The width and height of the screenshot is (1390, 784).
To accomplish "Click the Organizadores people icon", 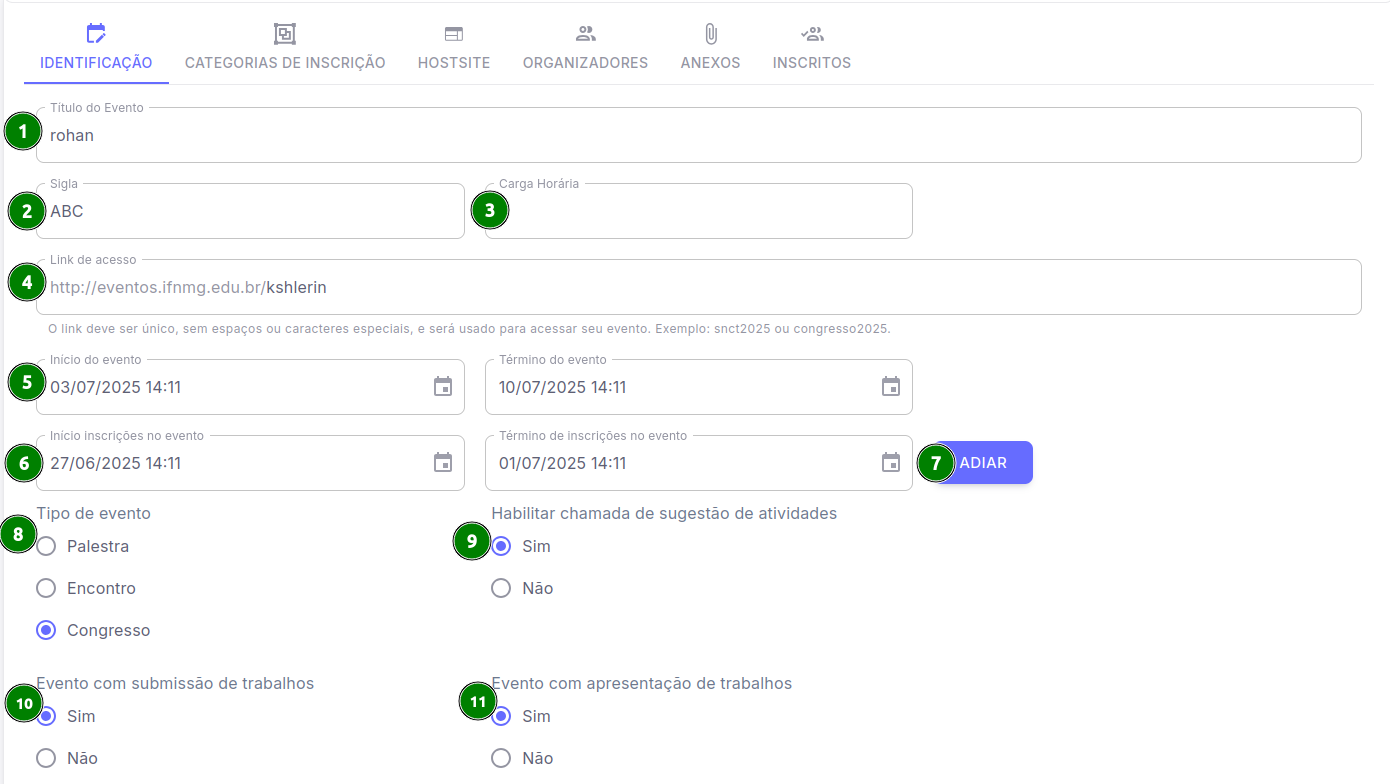I will (586, 34).
